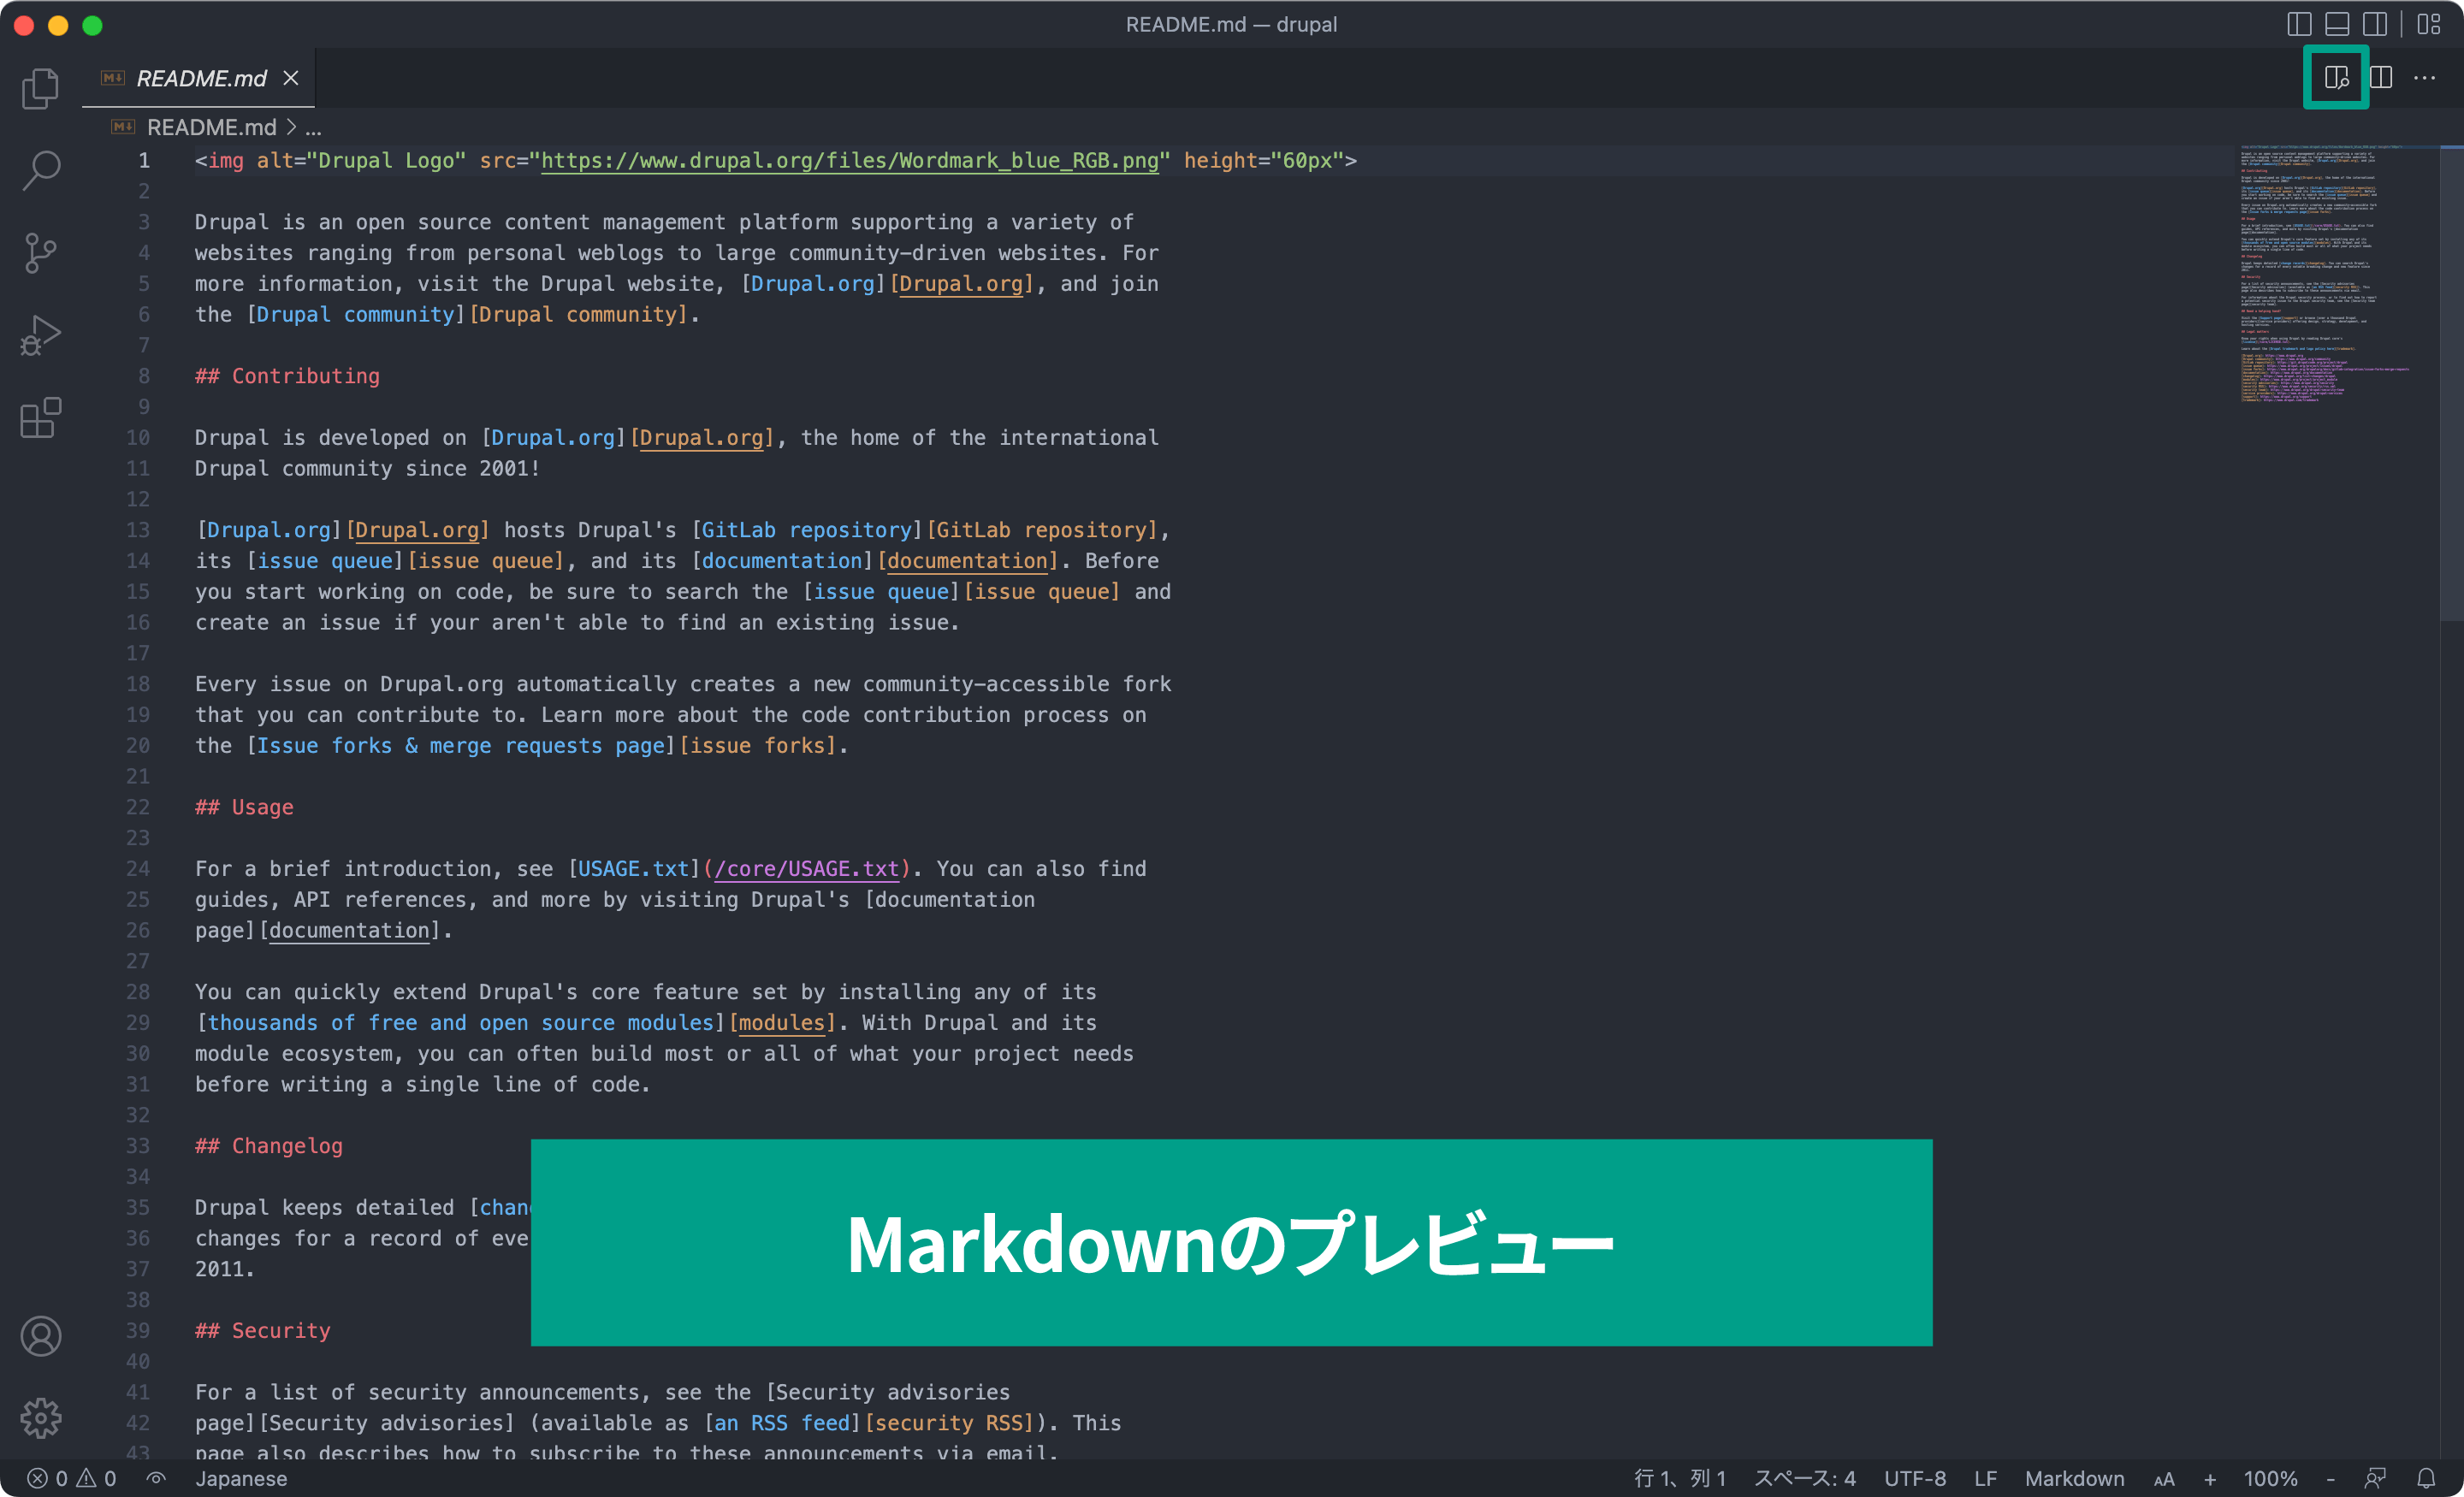Click line number 24 in the gutter
This screenshot has width=2464, height=1497.
[138, 868]
